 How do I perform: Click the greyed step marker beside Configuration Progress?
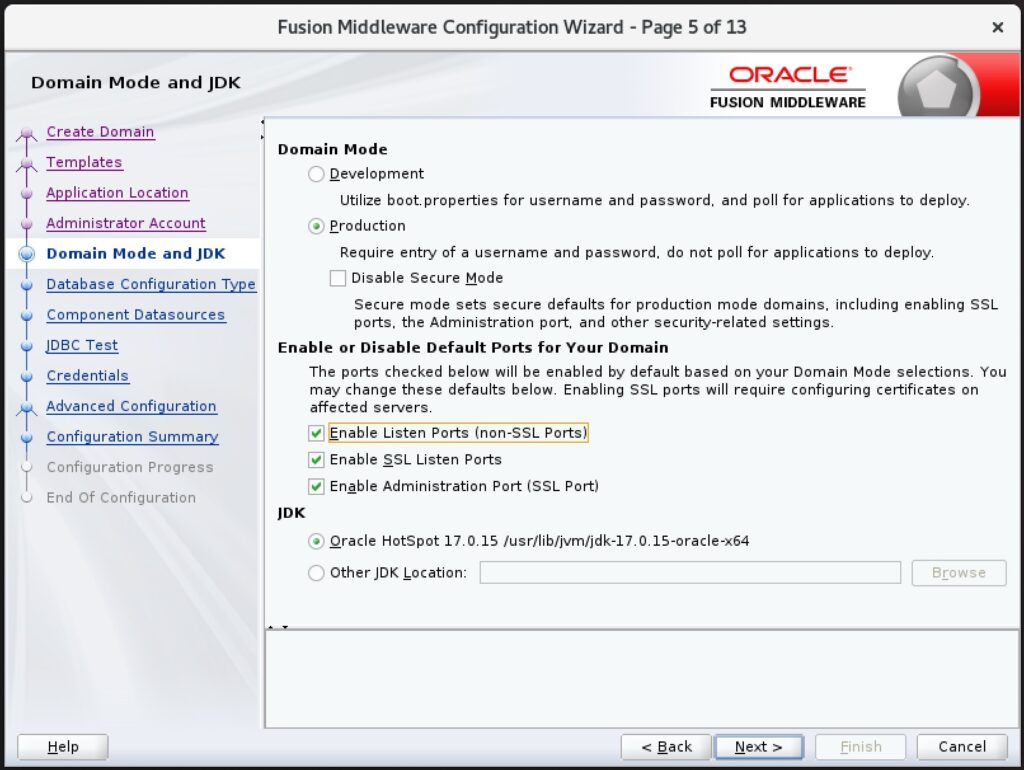tap(27, 468)
